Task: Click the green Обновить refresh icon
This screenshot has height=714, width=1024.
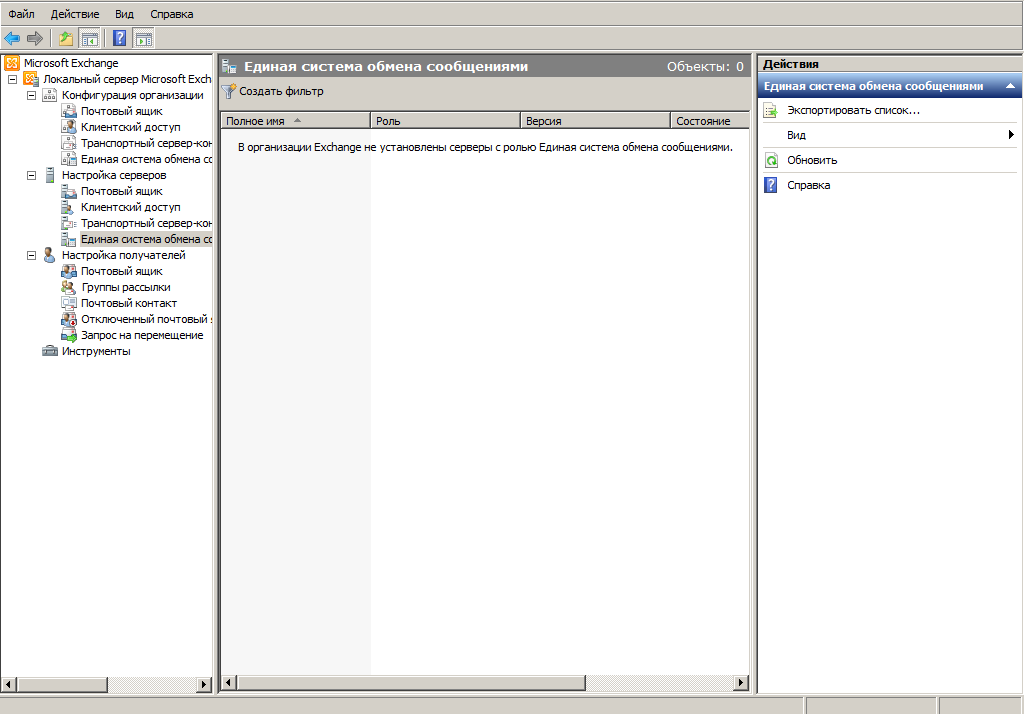Action: tap(771, 160)
